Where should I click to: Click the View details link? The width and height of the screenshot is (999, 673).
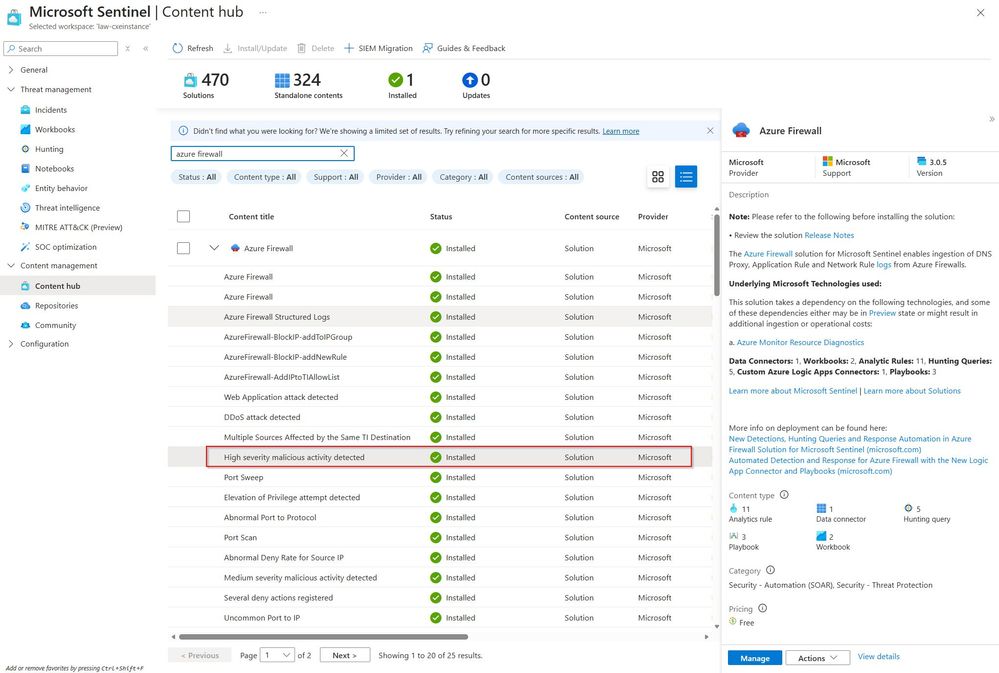(878, 656)
